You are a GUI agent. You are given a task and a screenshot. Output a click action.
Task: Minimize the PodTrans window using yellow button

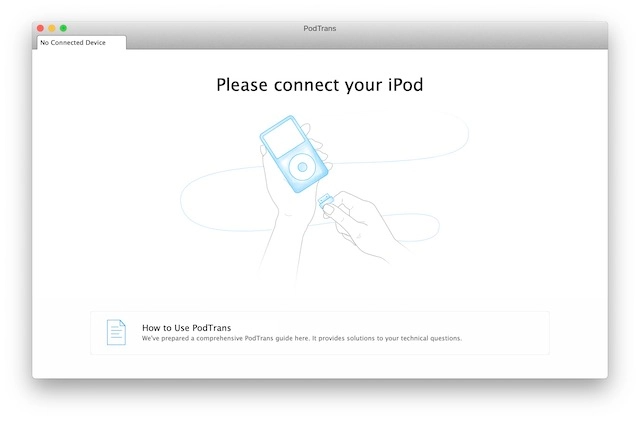52,28
